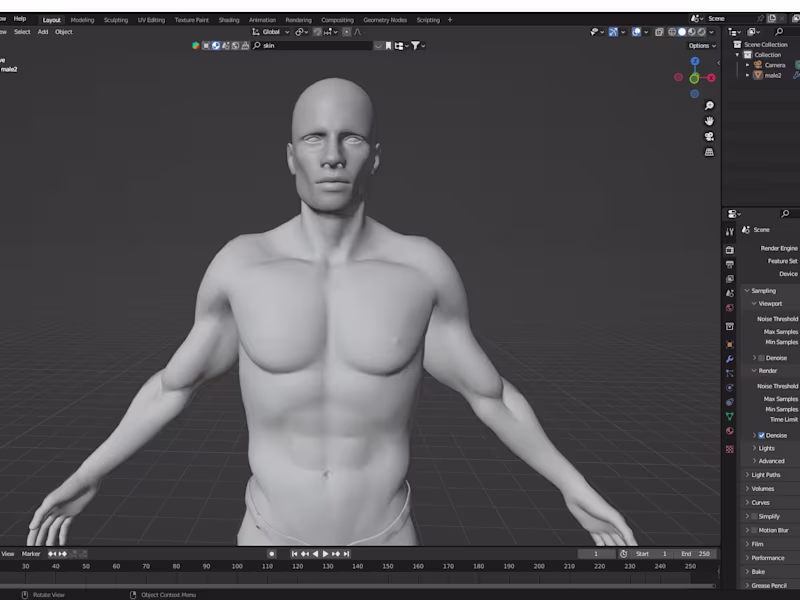The image size is (800, 600).
Task: Toggle X-ray view icon
Action: (659, 32)
